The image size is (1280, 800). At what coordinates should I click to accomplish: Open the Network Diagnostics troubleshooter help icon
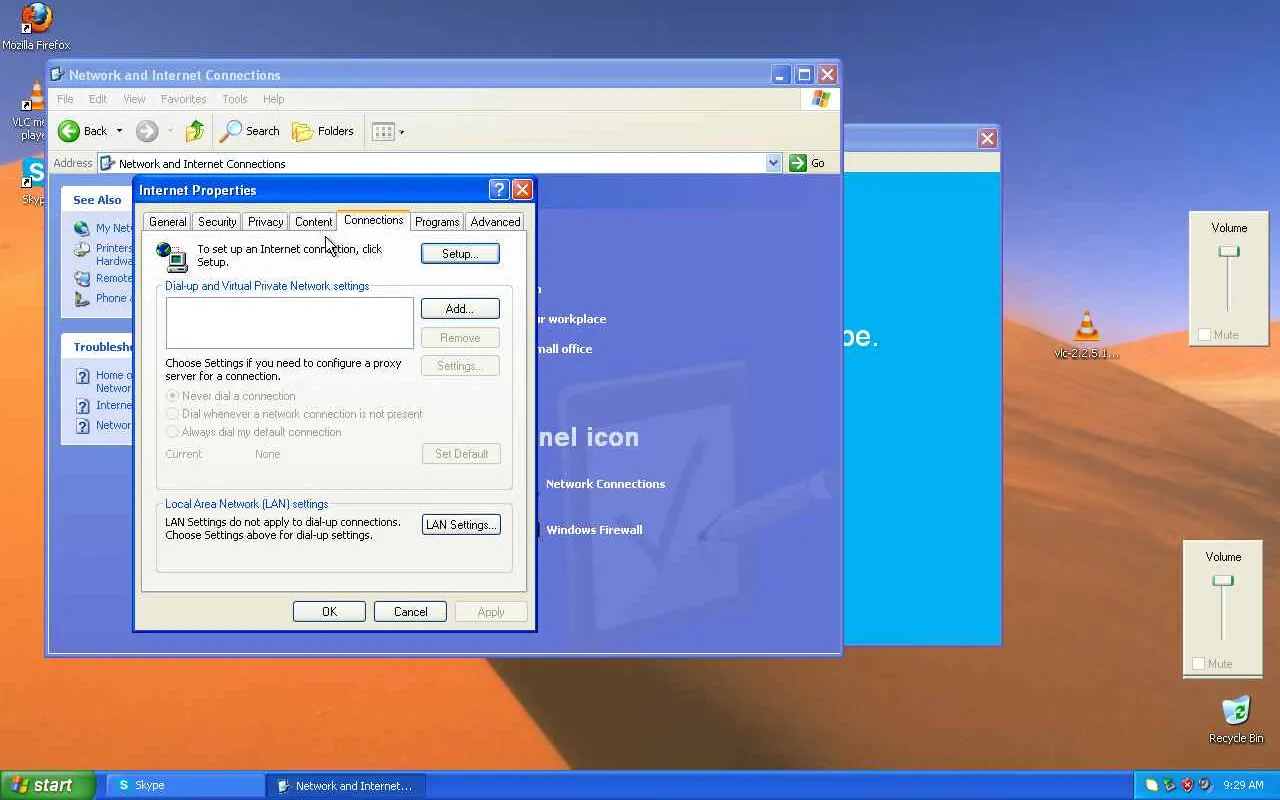pyautogui.click(x=83, y=426)
